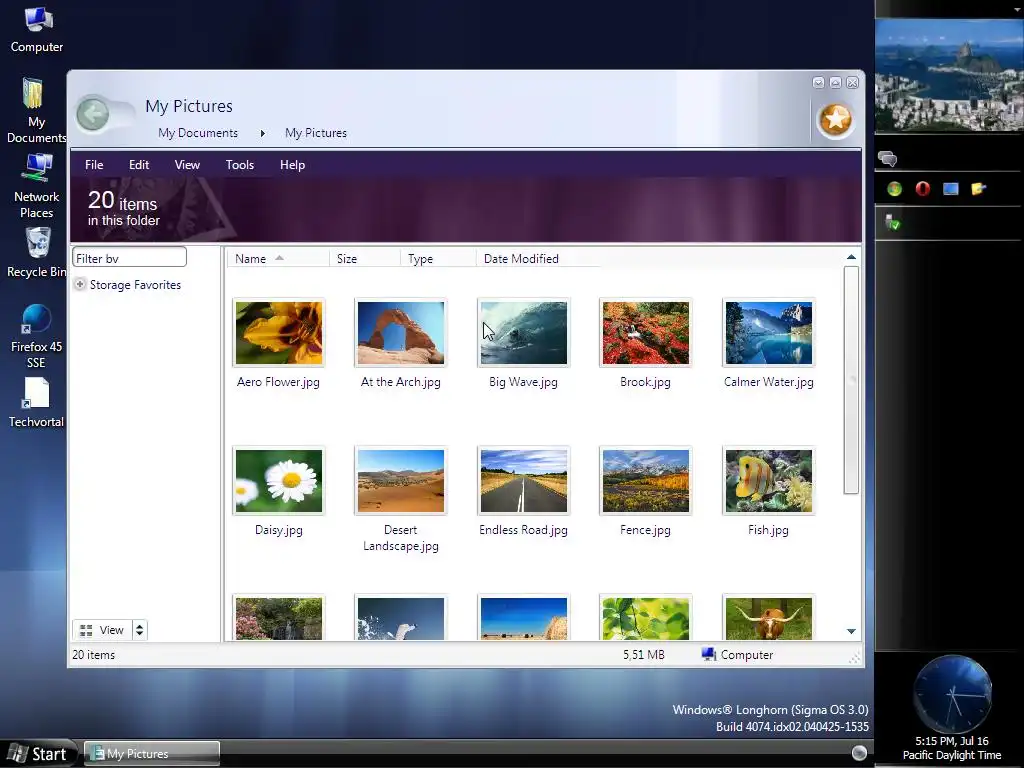Click the slideshow photo in the sidebar
This screenshot has height=768, width=1024.
point(950,75)
